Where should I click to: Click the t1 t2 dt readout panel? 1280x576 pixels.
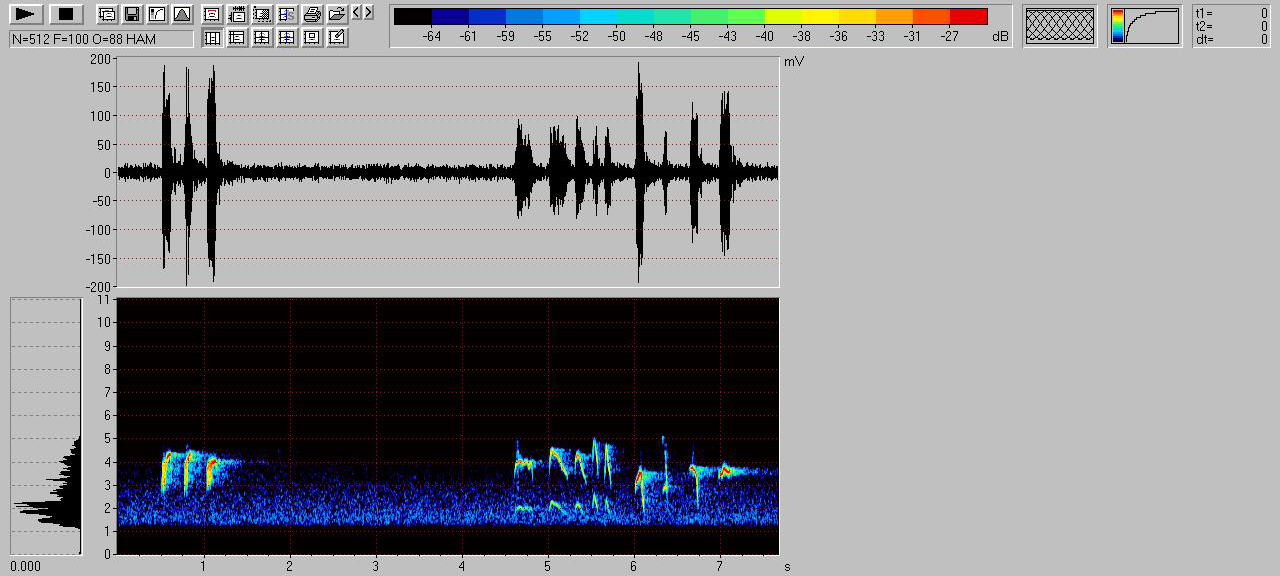1232,25
